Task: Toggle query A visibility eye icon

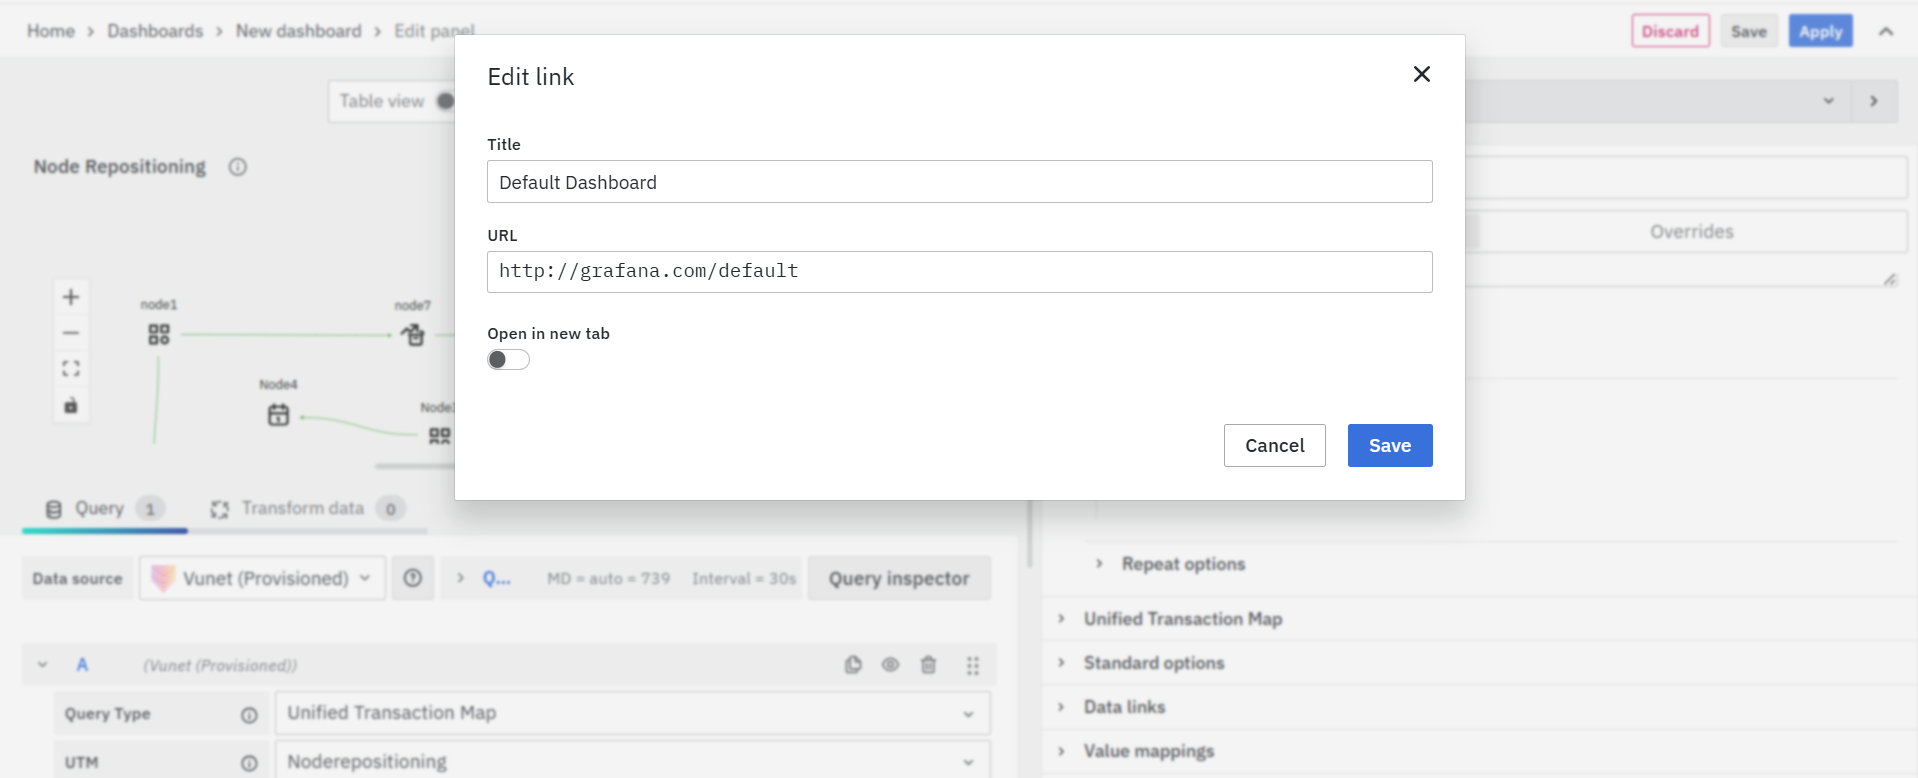Action: pos(890,665)
